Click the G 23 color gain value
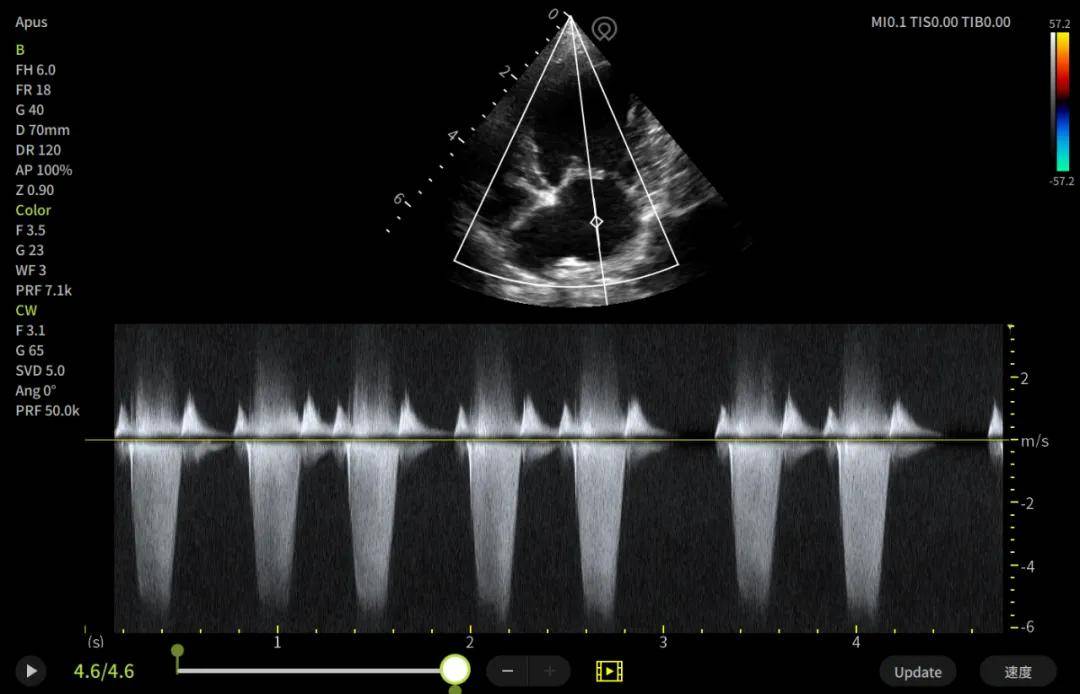This screenshot has width=1080, height=694. click(x=30, y=251)
